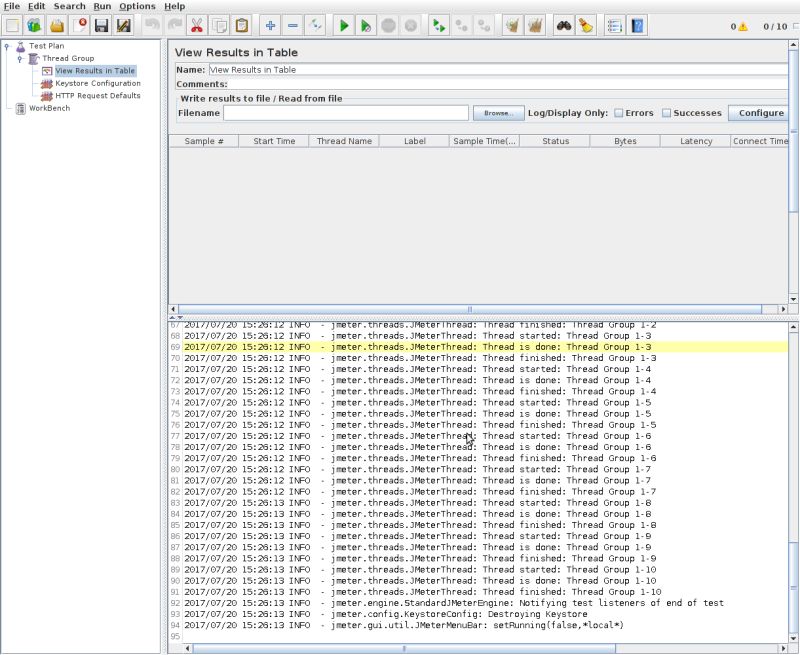
Task: Select View Results in Table tree node
Action: pos(95,70)
